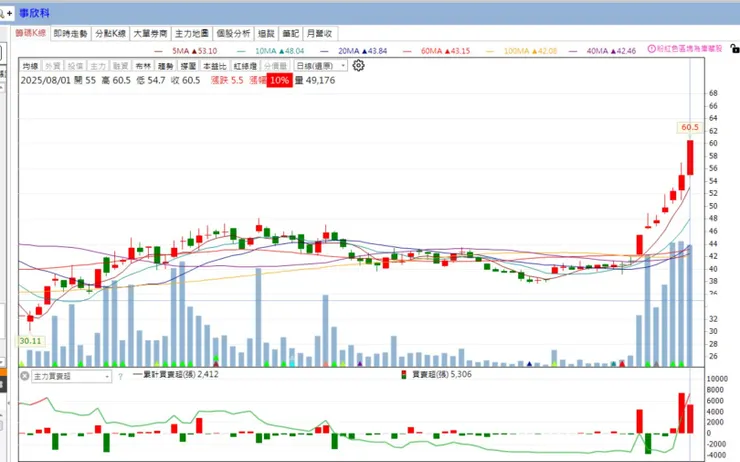Click the 30.11 low price label
The image size is (740, 462).
coord(31,341)
